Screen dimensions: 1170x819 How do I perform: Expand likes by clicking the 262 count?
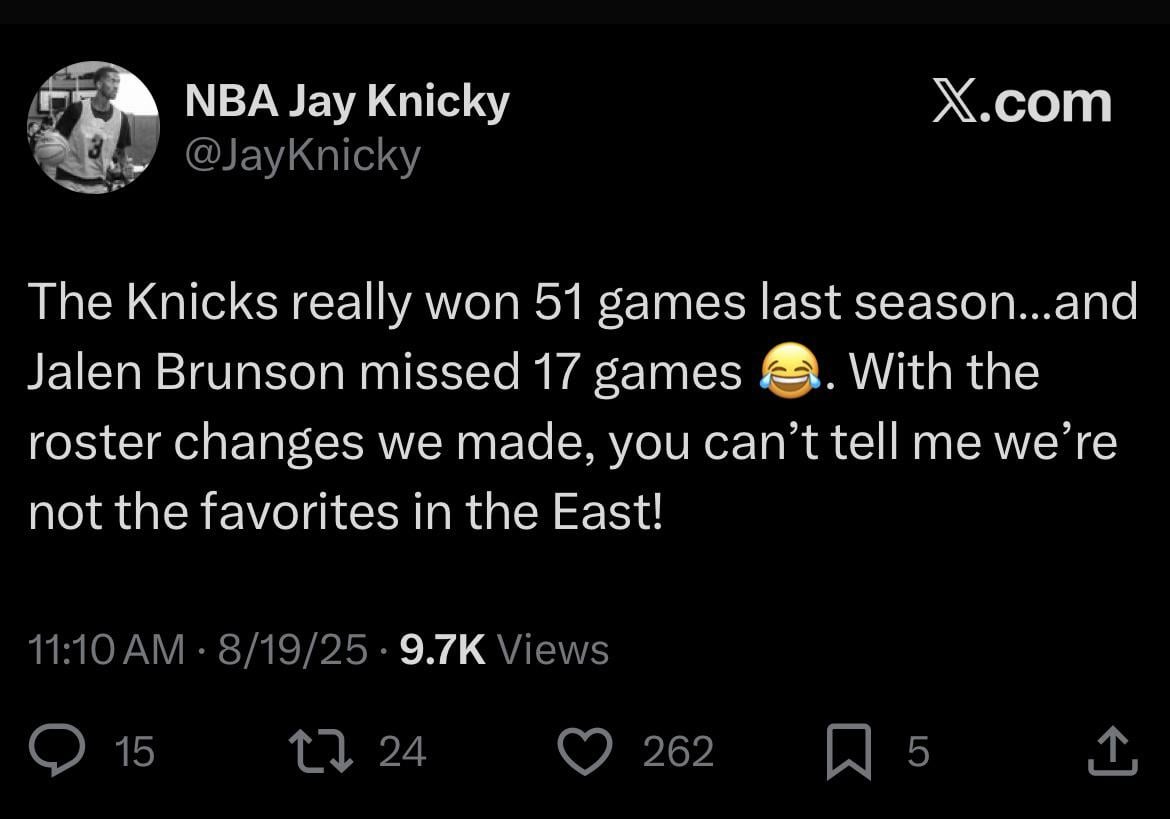pos(677,752)
